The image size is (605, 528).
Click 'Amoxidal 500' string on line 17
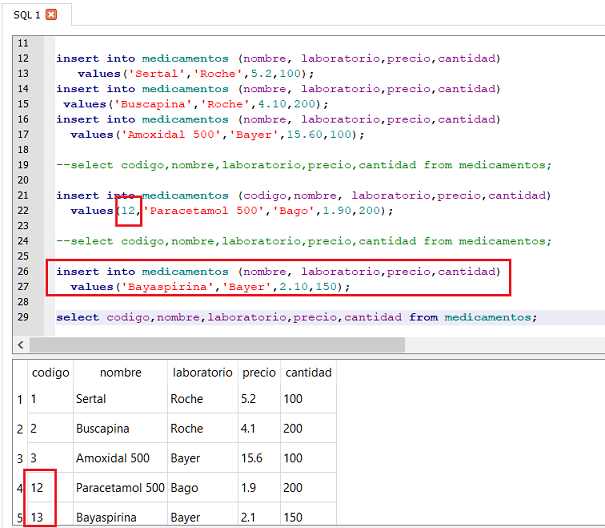171,134
